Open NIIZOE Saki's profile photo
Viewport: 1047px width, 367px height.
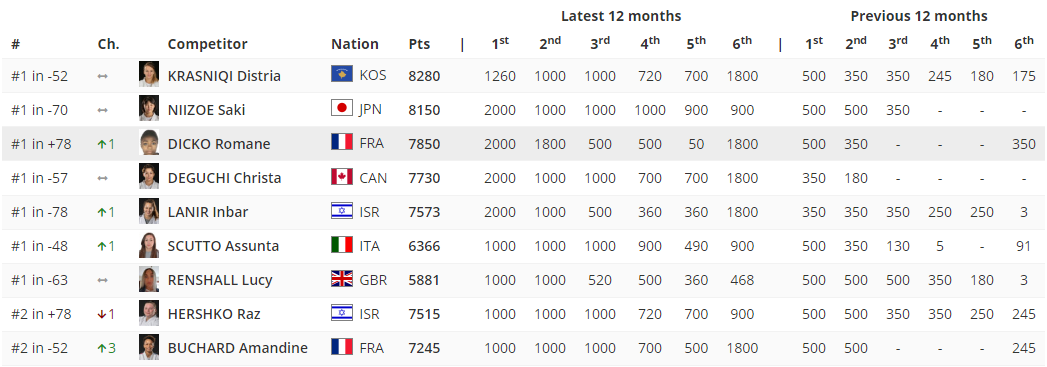[149, 108]
